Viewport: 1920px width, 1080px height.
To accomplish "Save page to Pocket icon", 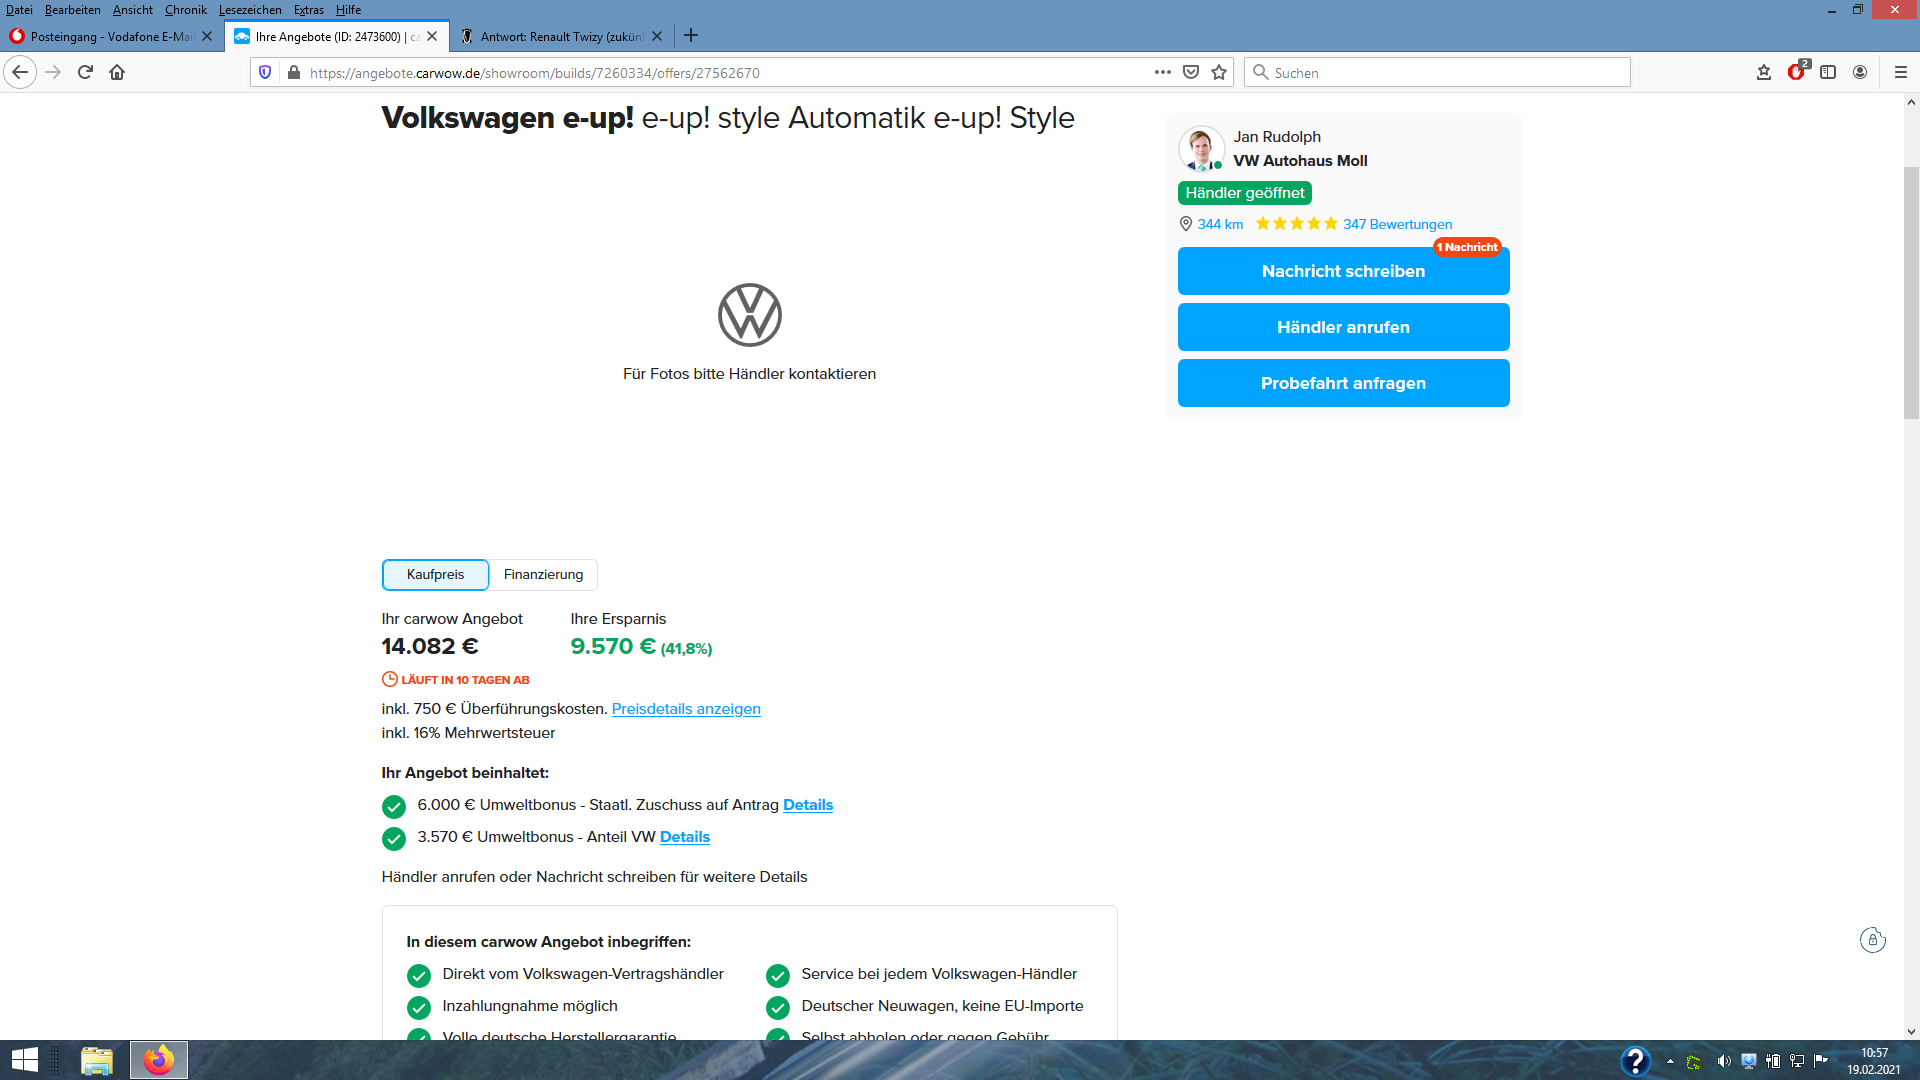I will pos(1191,72).
